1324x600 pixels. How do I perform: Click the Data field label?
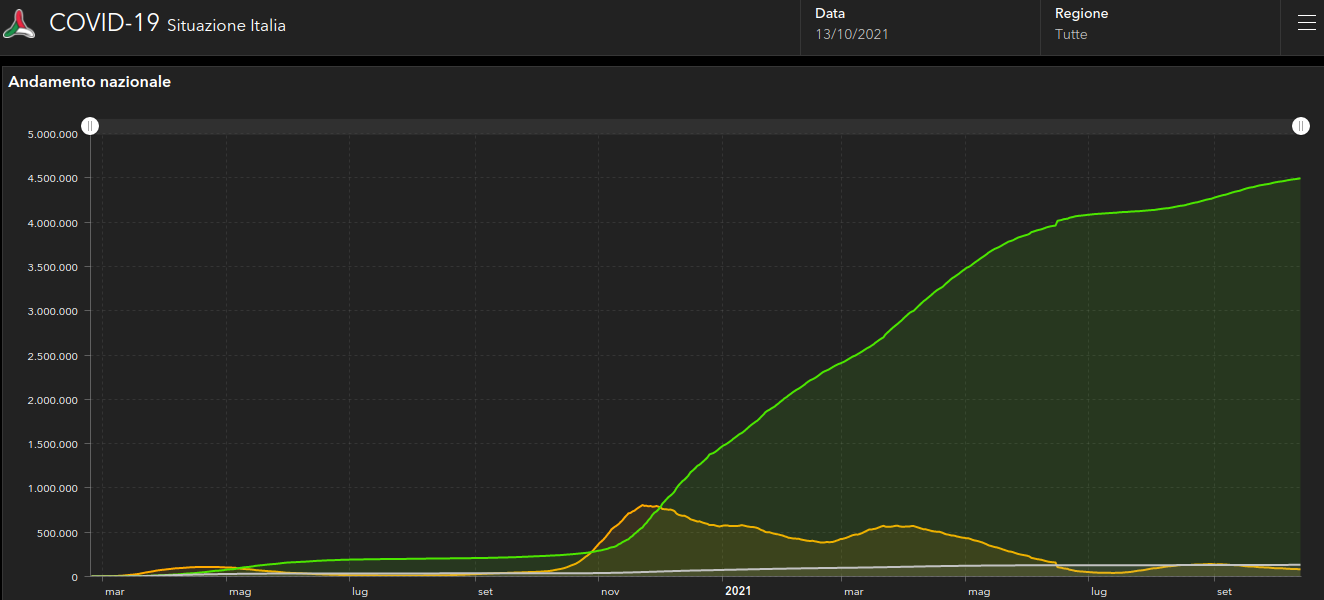point(829,14)
